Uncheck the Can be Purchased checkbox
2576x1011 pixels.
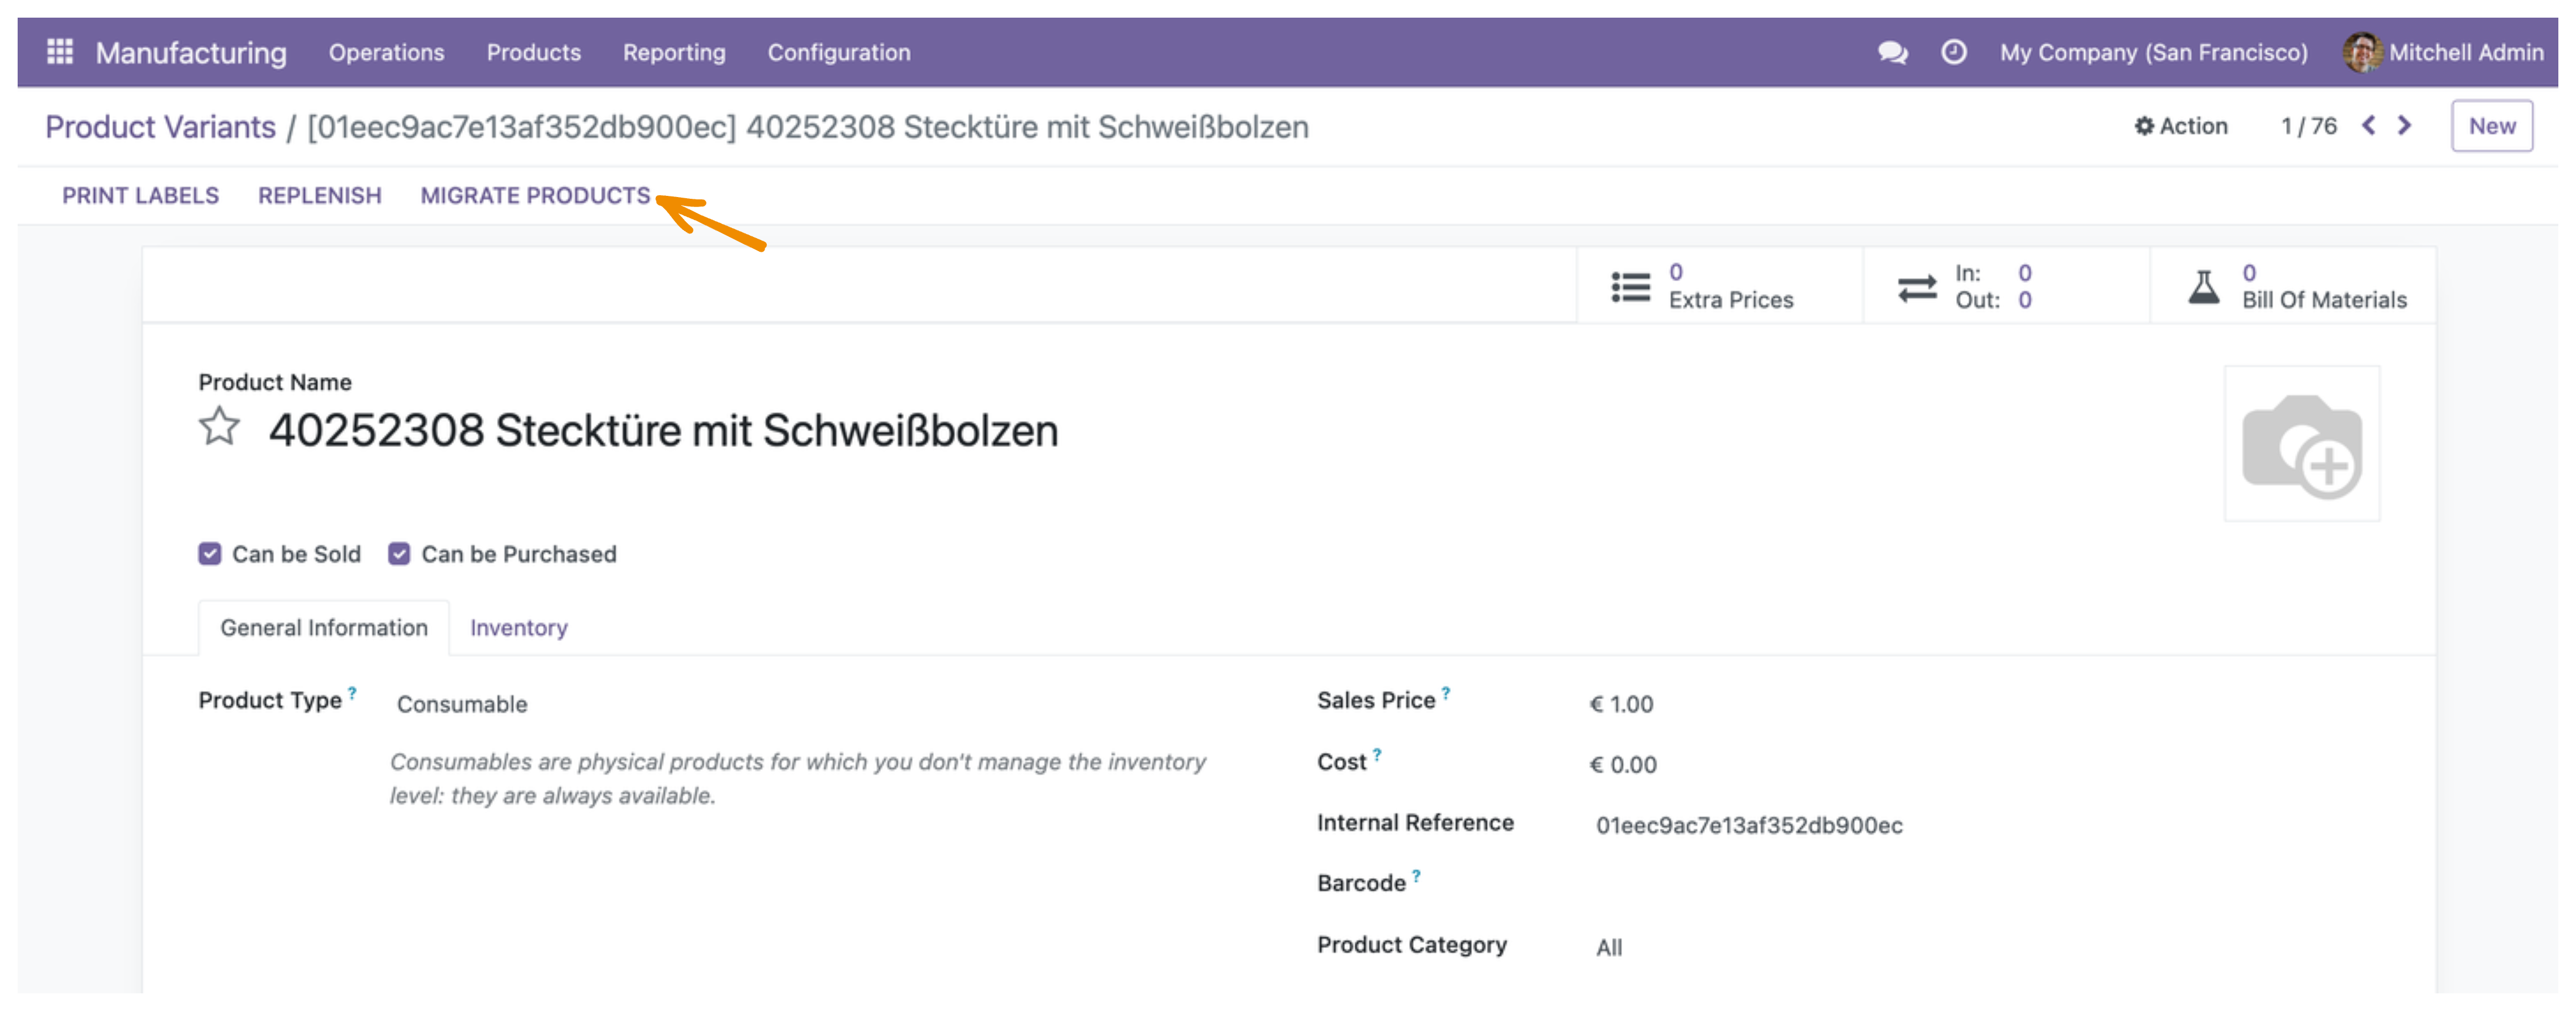click(399, 554)
